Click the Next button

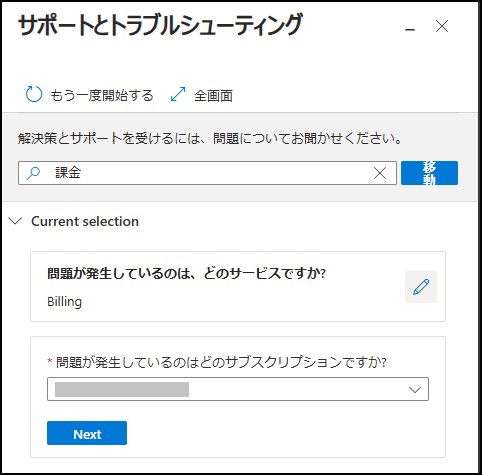(87, 433)
